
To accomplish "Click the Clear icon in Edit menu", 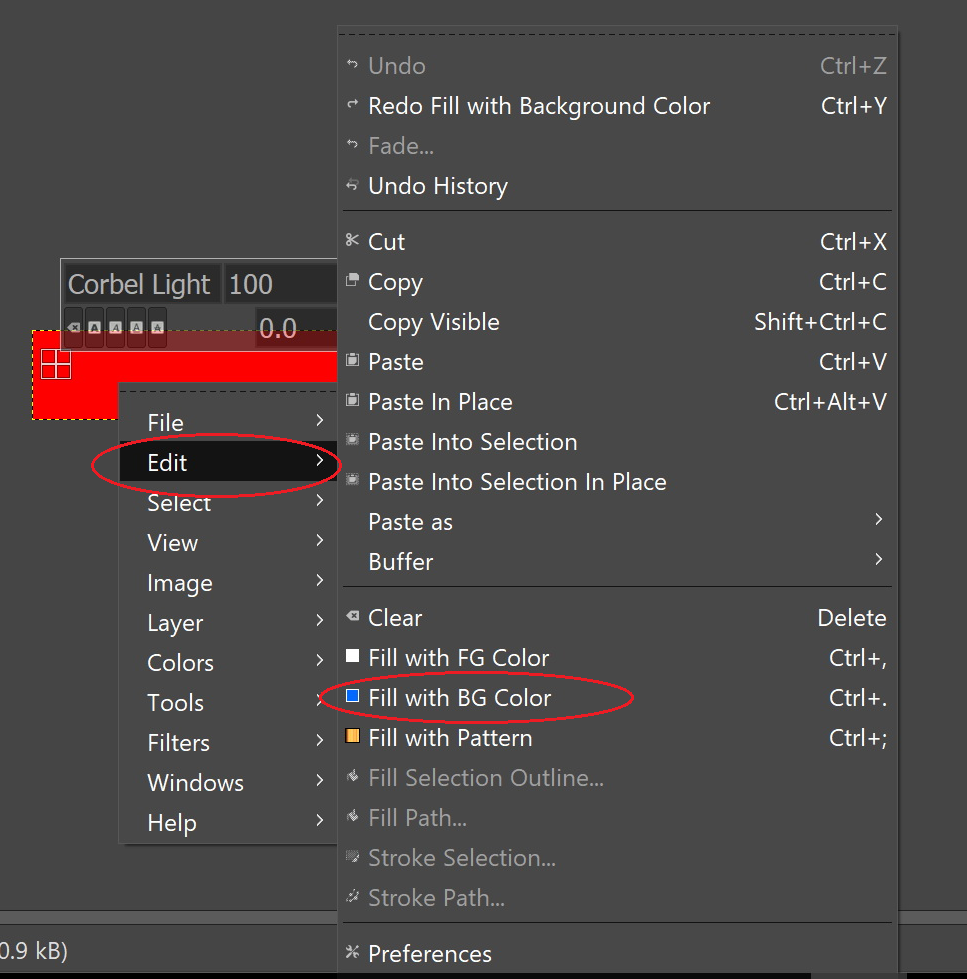I will 352,616.
